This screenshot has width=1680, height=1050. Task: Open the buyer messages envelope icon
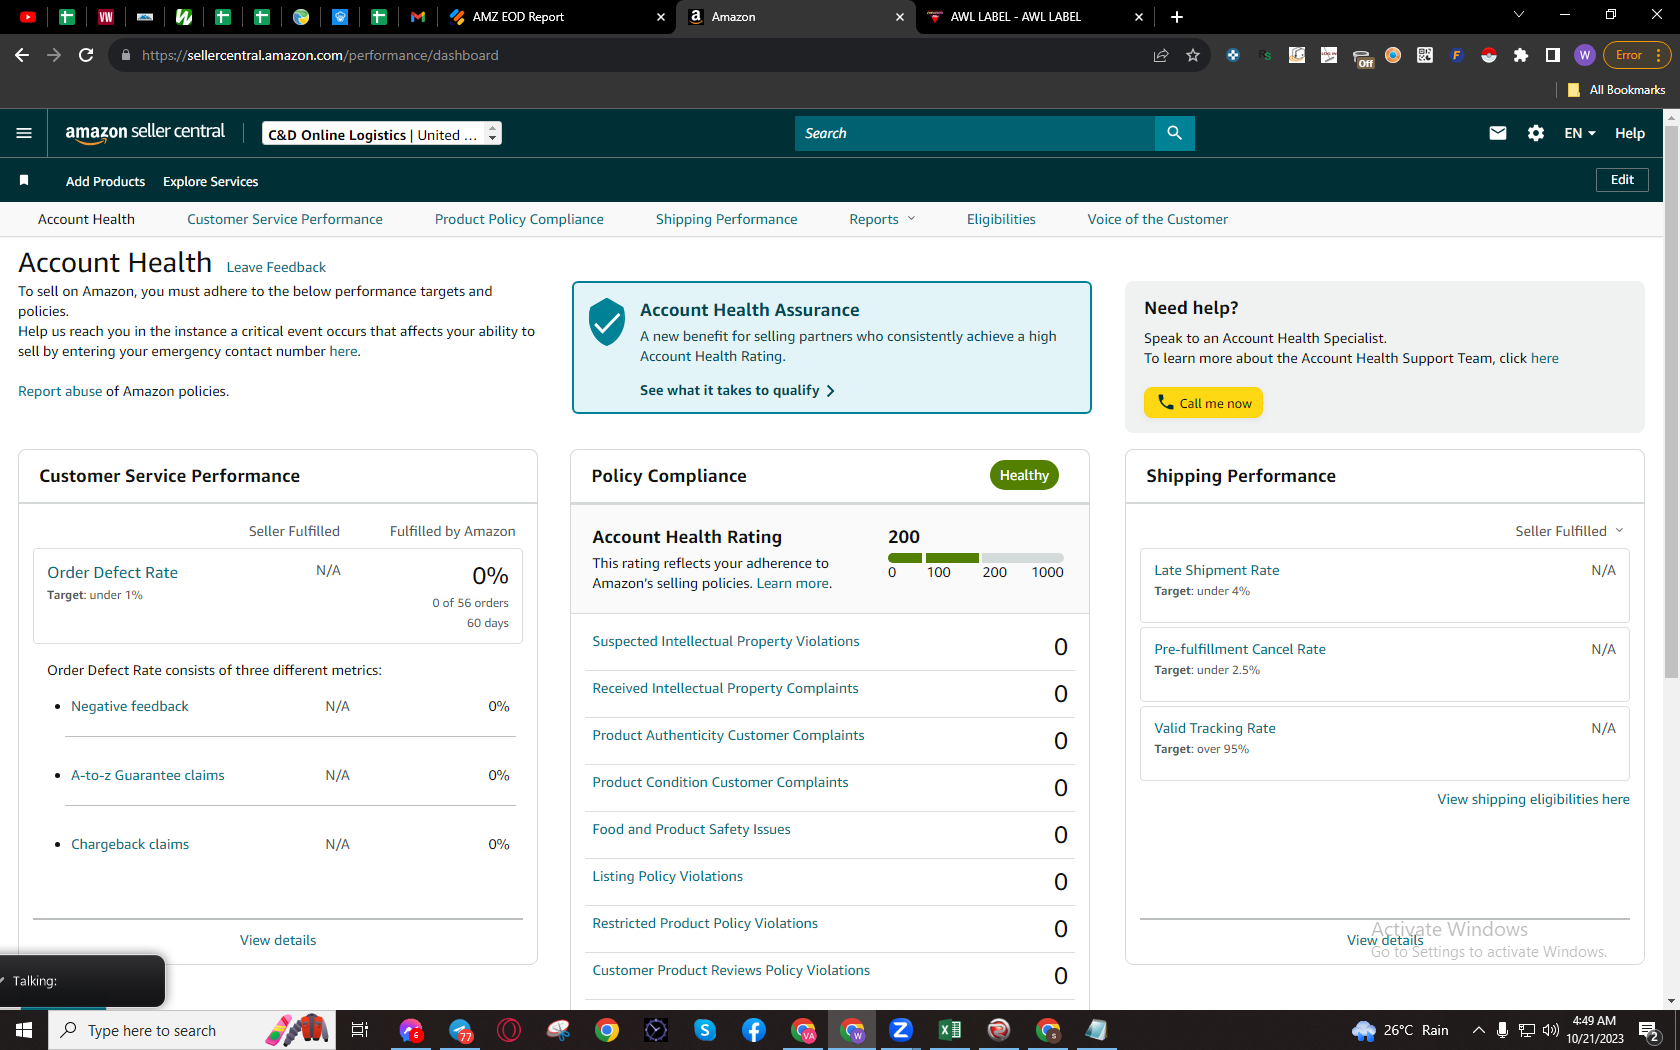coord(1497,133)
